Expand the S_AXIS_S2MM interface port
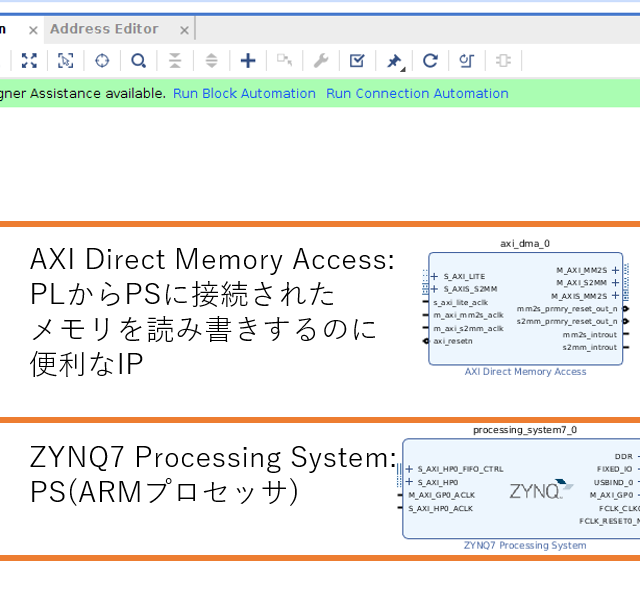The height and width of the screenshot is (598, 640). [435, 289]
